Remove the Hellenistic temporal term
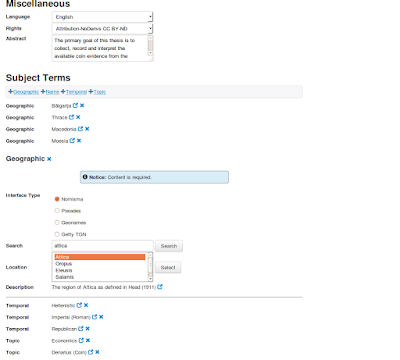 click(86, 305)
